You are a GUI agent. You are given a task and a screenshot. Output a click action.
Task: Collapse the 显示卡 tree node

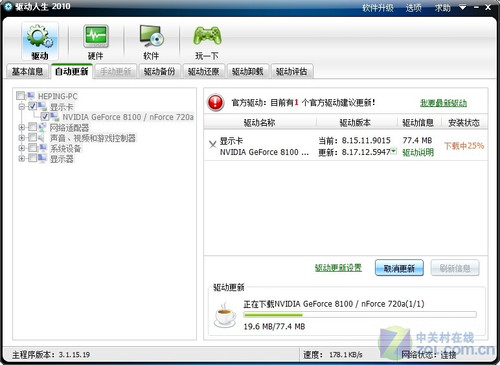(22, 107)
